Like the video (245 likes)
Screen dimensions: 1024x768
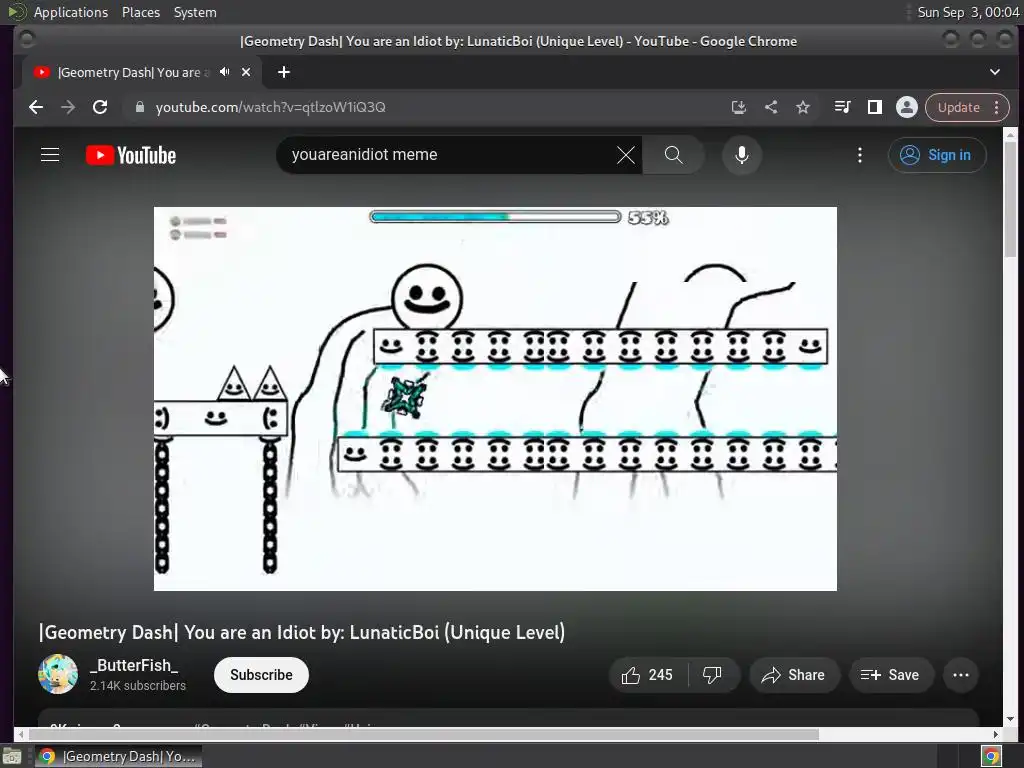click(647, 675)
